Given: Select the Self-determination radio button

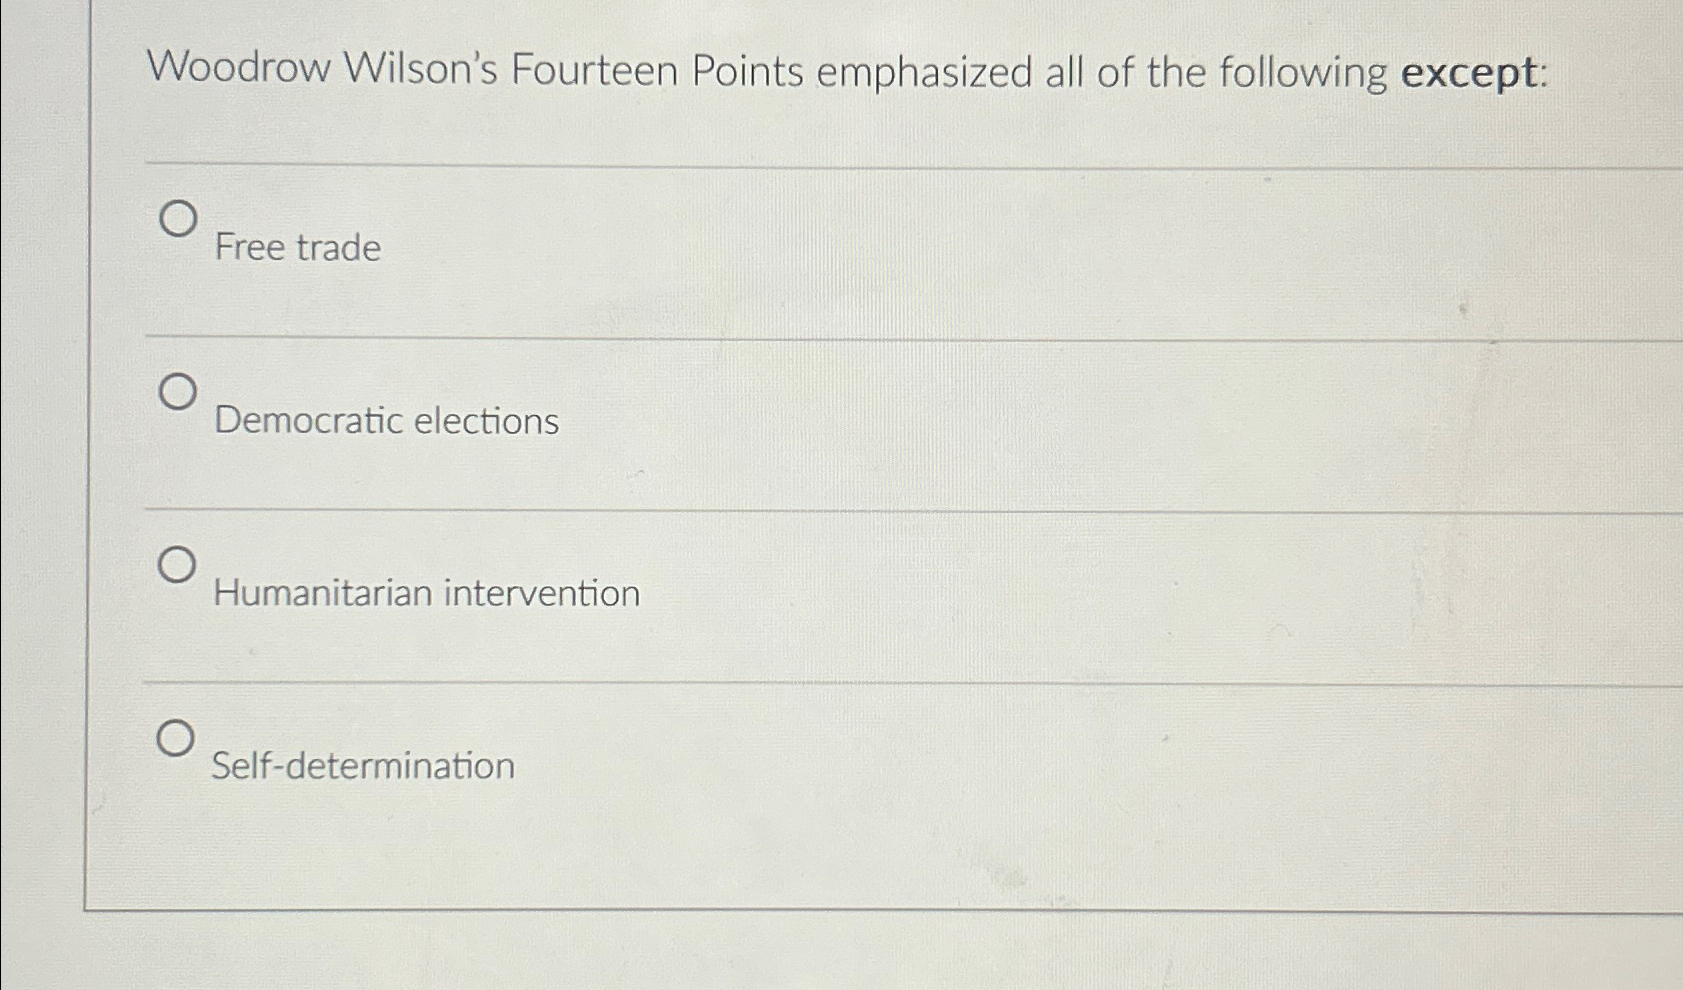Looking at the screenshot, I should coord(178,740).
